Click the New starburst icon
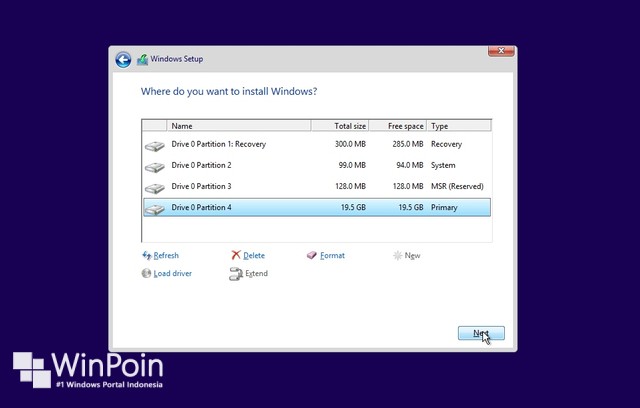The height and width of the screenshot is (408, 640). [x=398, y=255]
